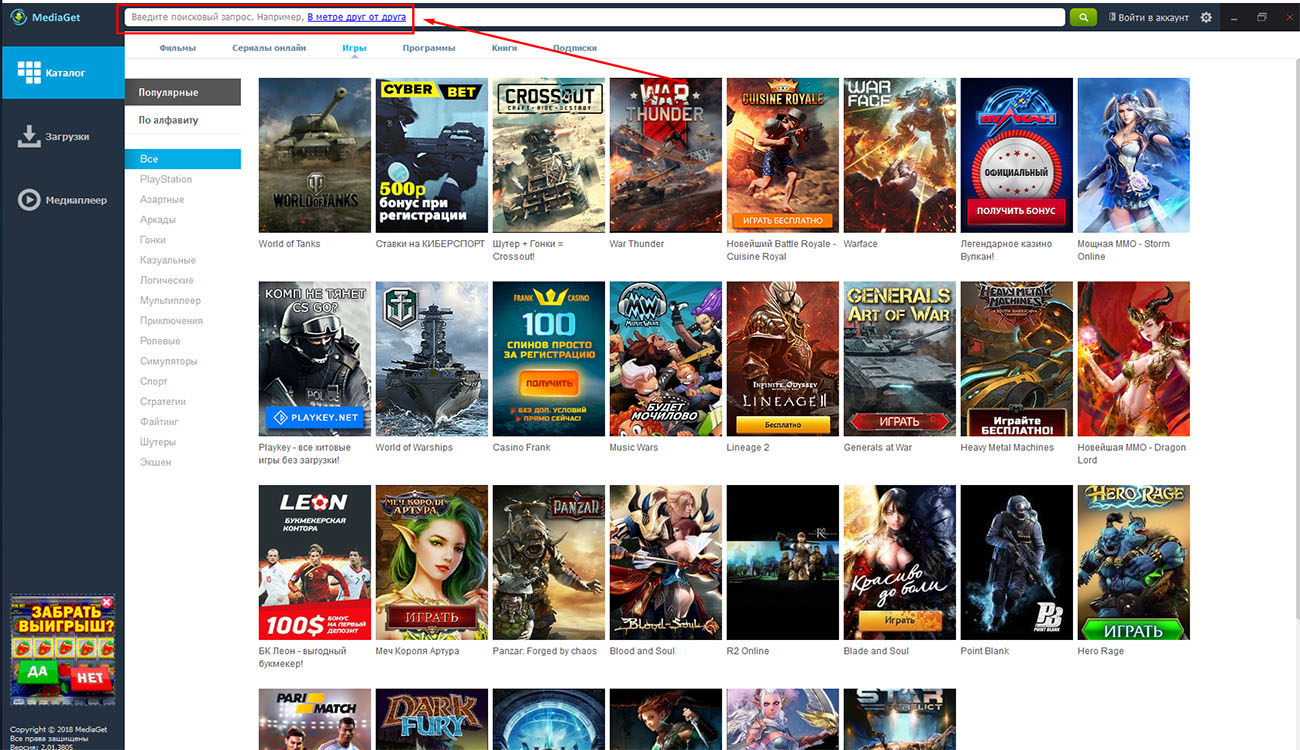Open the Heavy Metal Machines thumbnail
Screen dimensions: 1300x750
[x=1017, y=359]
